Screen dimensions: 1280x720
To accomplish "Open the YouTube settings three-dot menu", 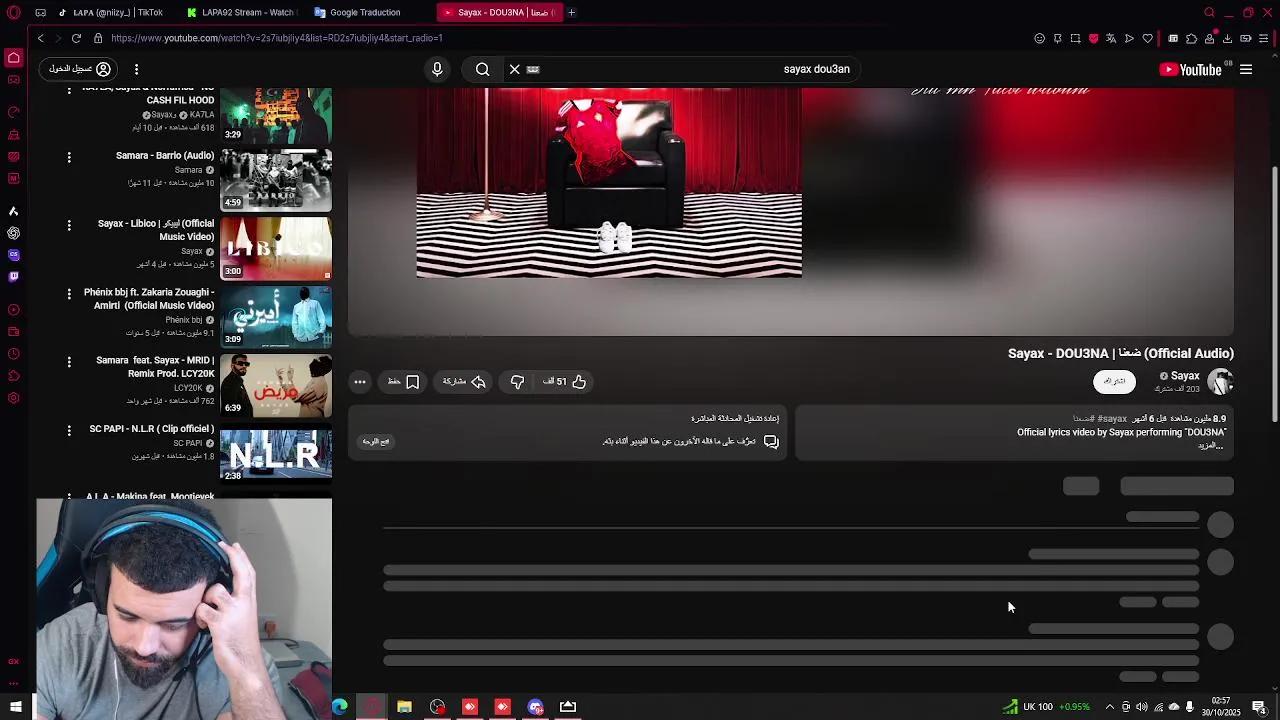I will (x=136, y=69).
